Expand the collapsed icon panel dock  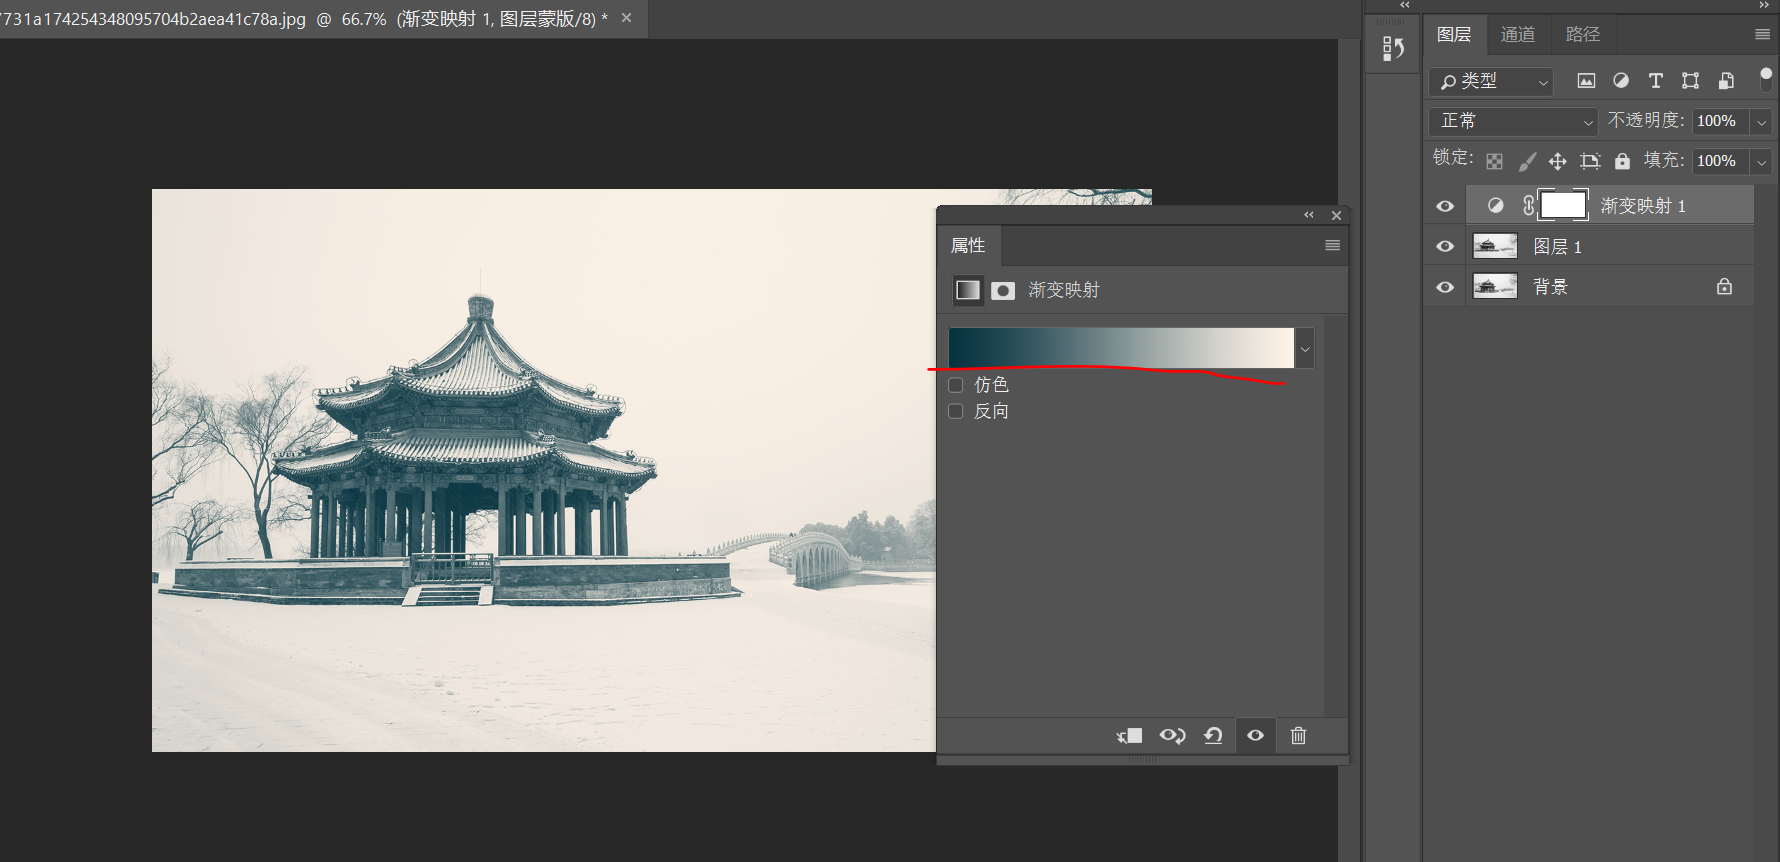pos(1404,5)
